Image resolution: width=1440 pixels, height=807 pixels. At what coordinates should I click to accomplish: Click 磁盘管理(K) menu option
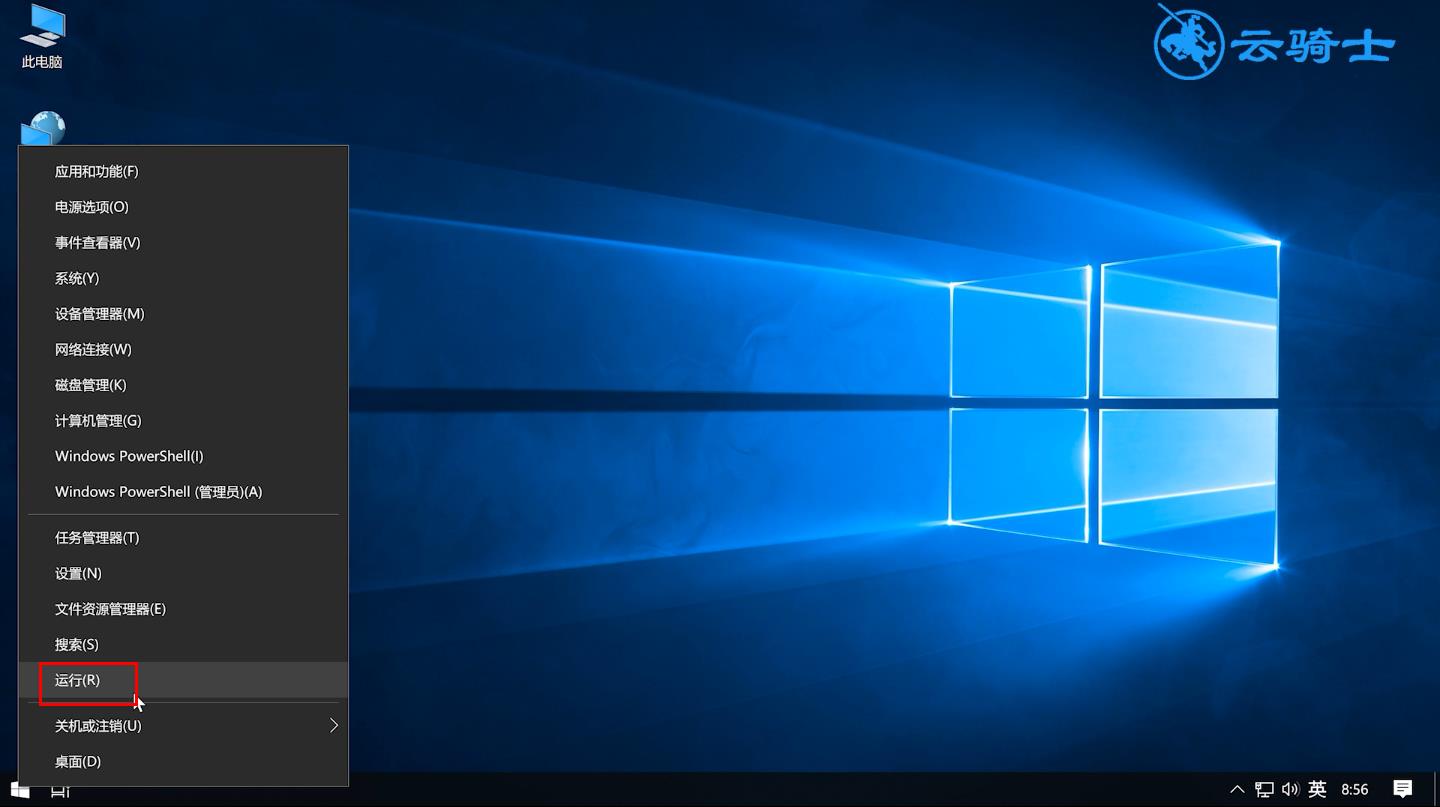coord(91,385)
